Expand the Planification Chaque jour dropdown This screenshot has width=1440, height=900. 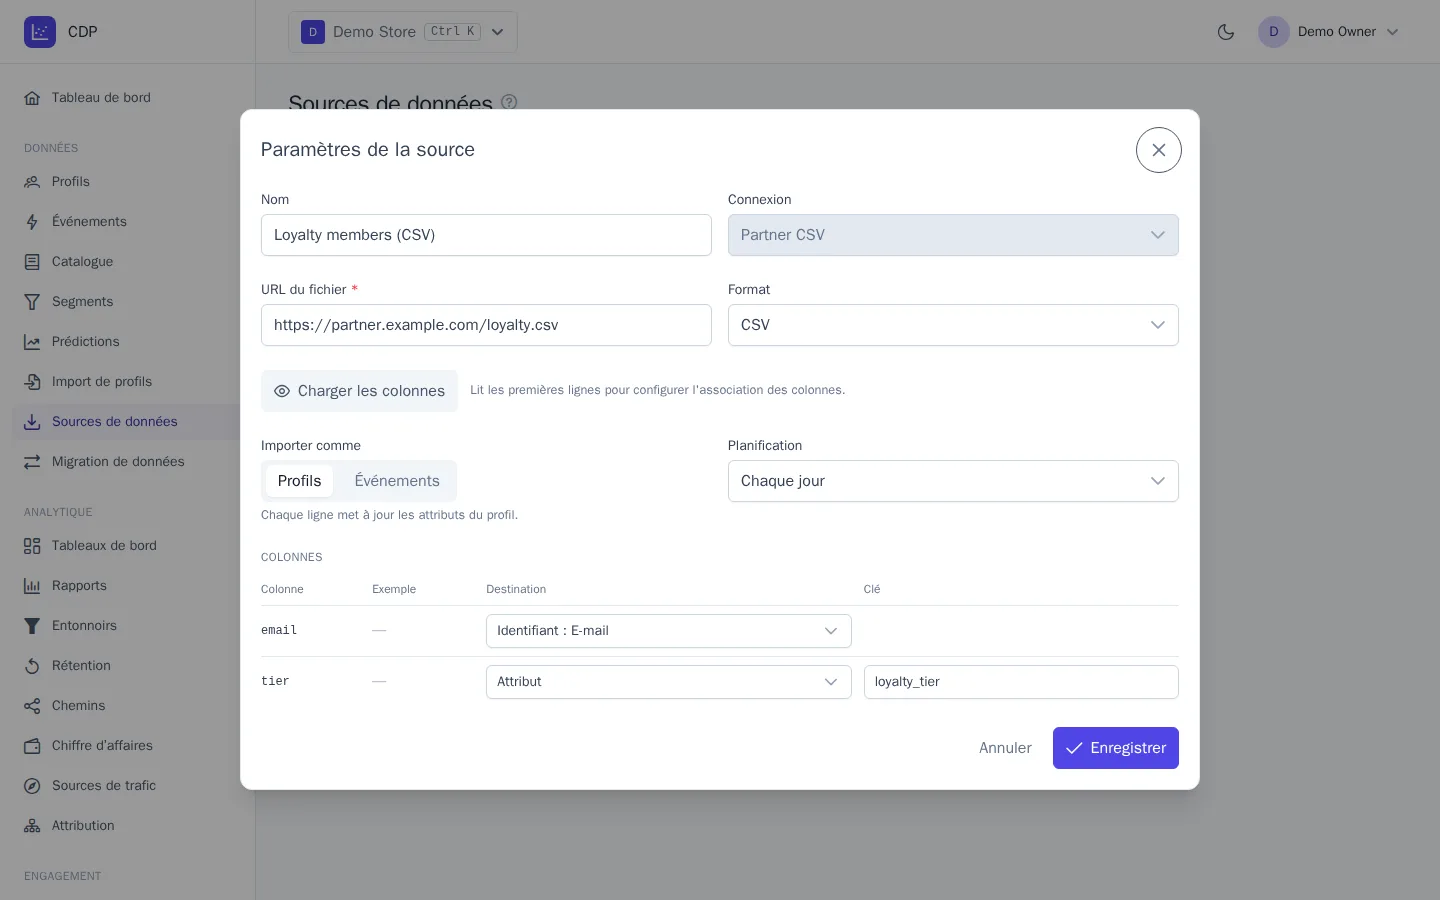click(953, 481)
